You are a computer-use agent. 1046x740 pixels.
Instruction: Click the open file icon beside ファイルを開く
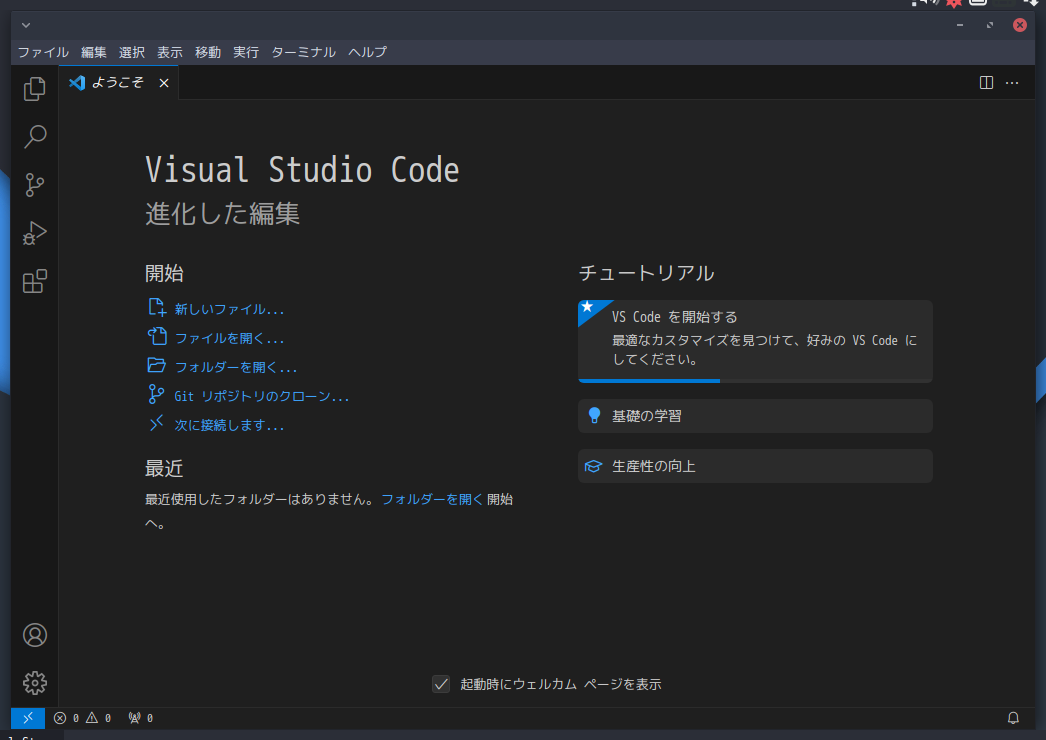157,336
